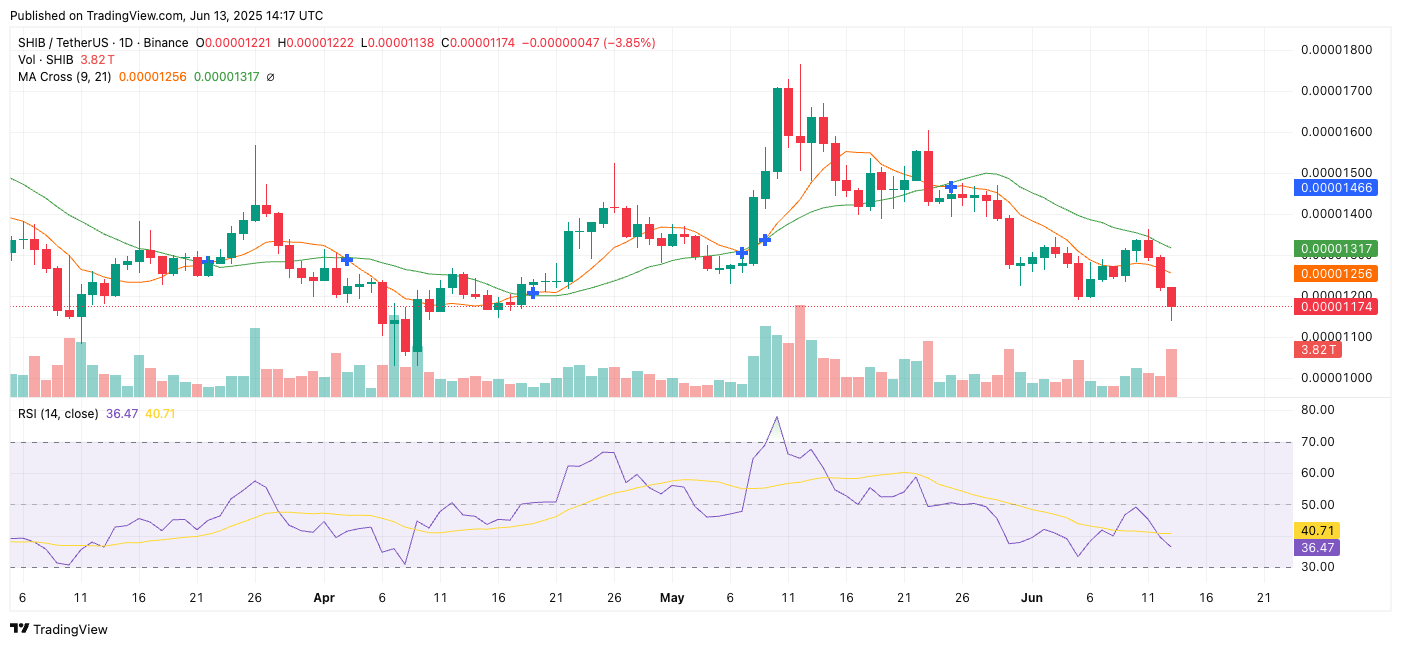This screenshot has width=1401, height=646.
Task: Click the TradingView logo in the bottom-left corner
Action: pyautogui.click(x=59, y=629)
